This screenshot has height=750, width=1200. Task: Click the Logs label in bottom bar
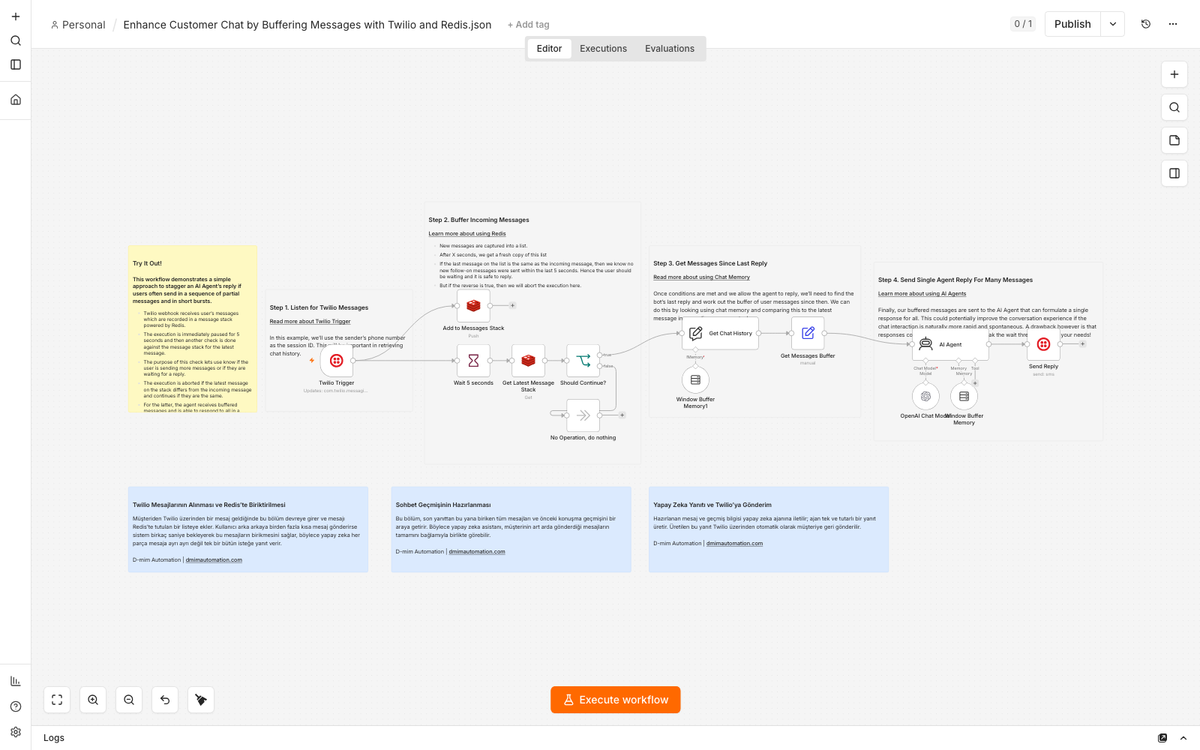point(54,738)
